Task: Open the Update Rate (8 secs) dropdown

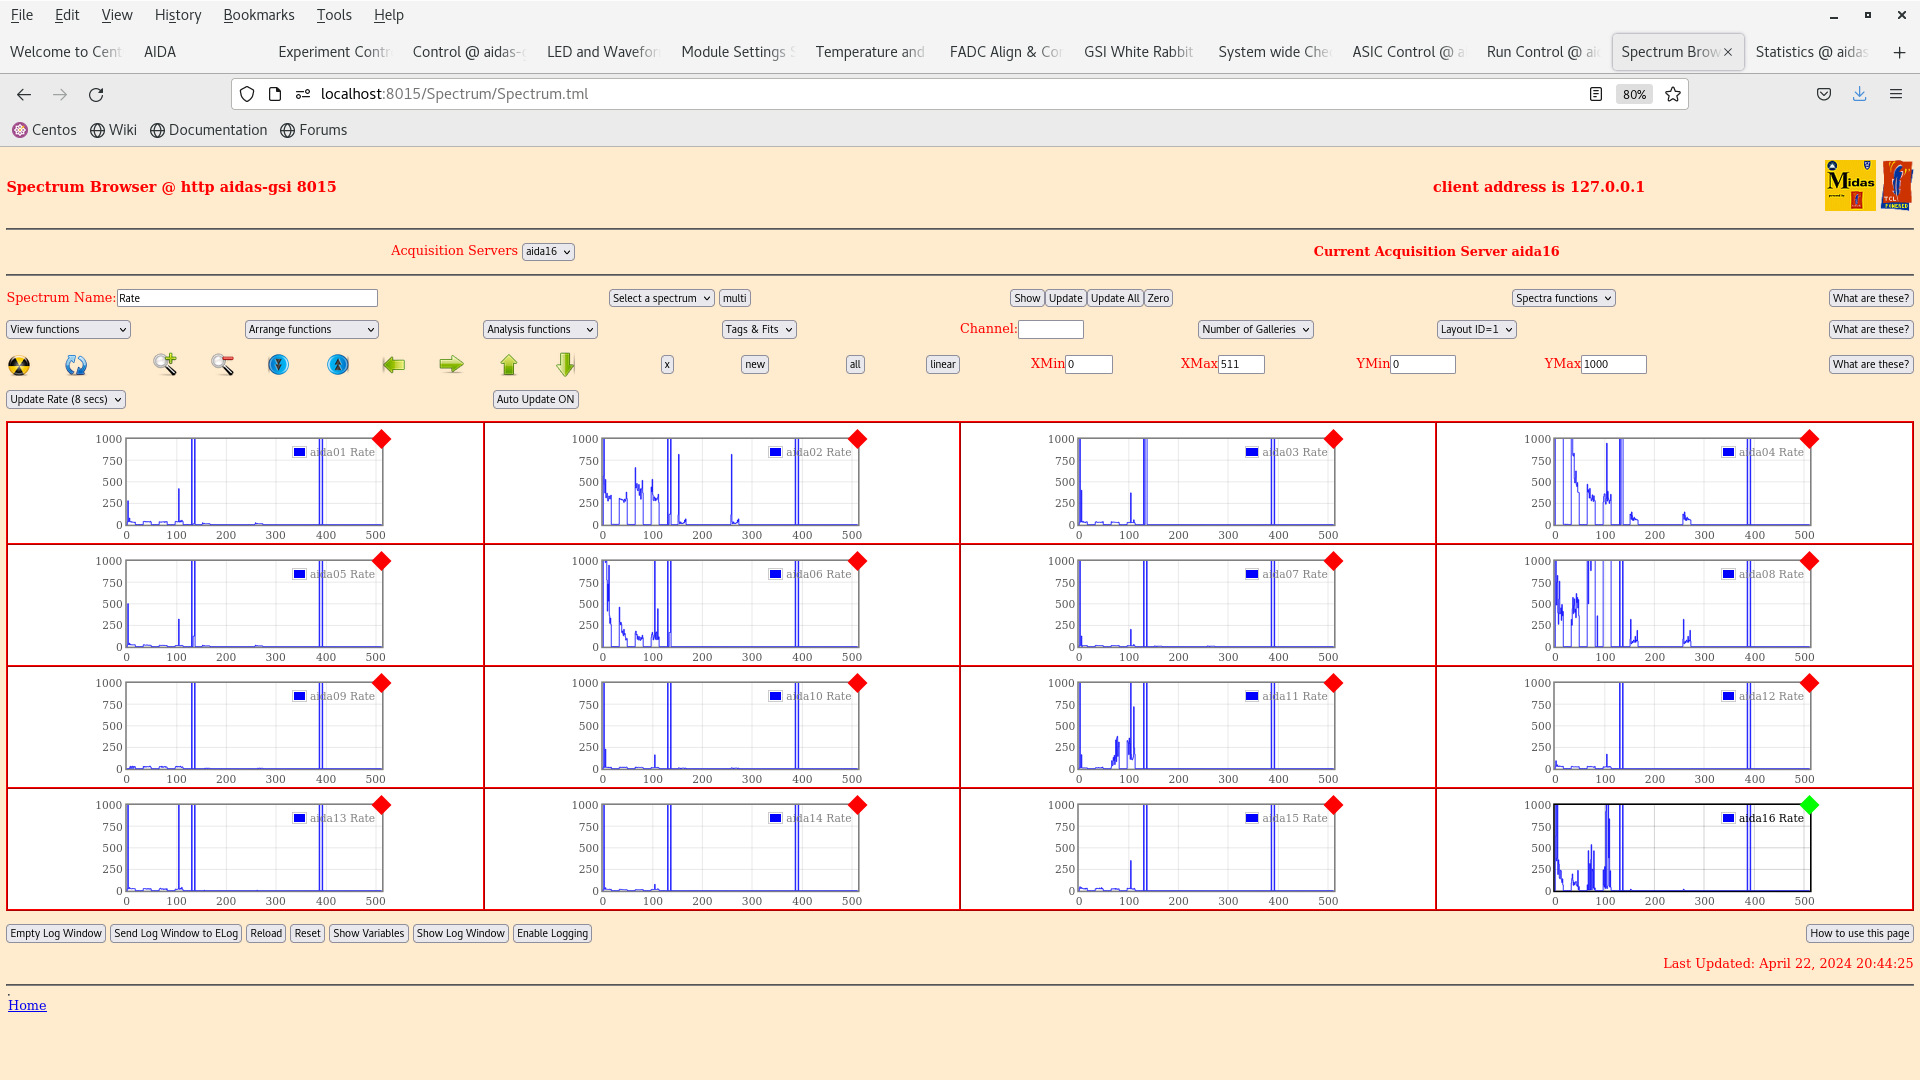Action: pos(66,399)
